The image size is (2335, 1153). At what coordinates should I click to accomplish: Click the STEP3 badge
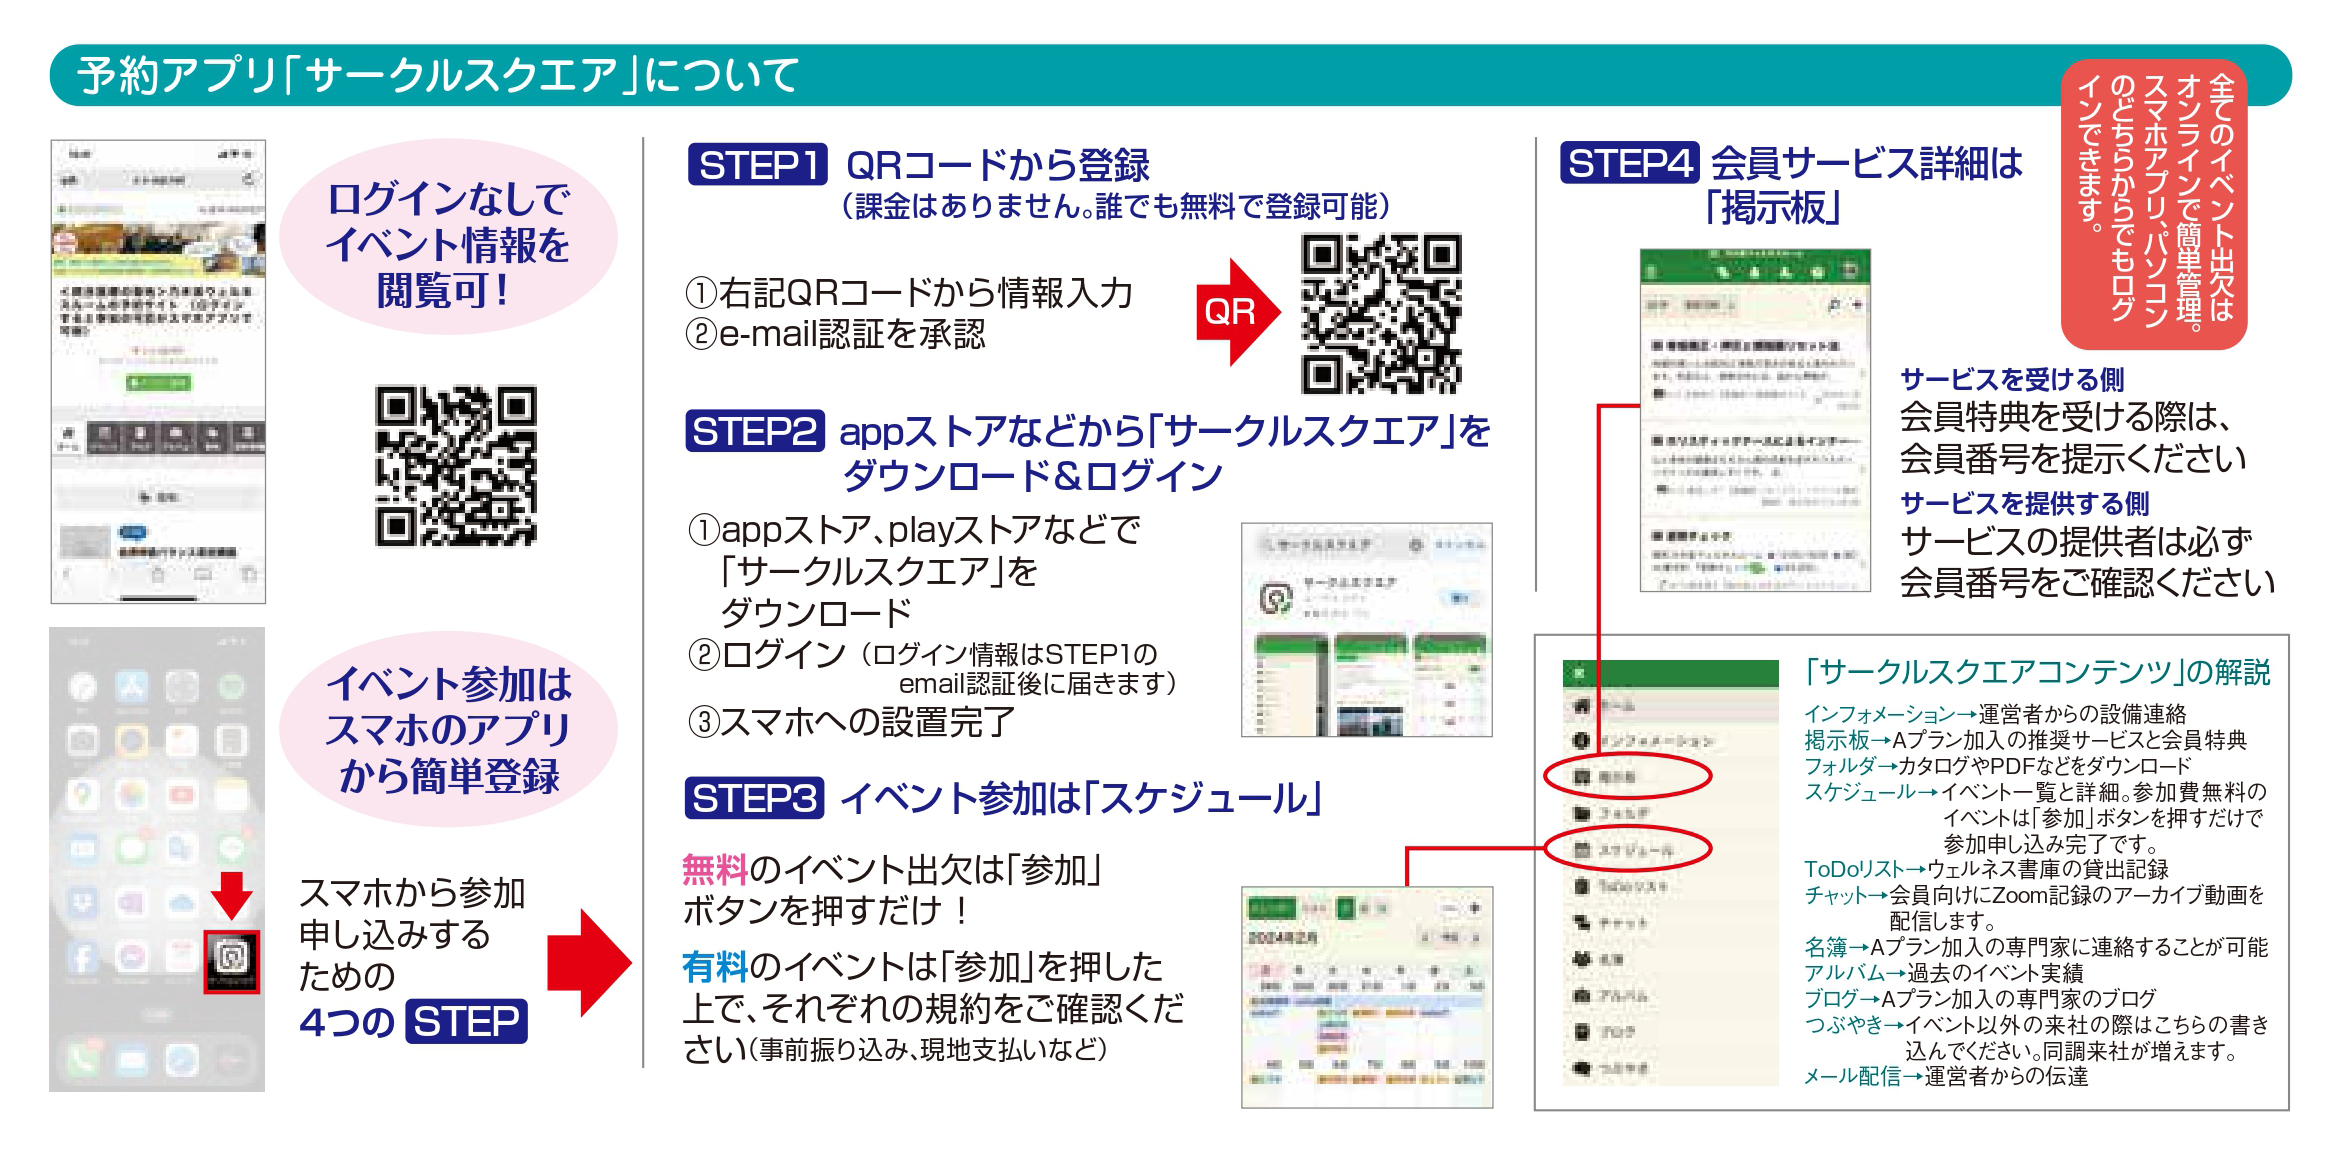tap(754, 797)
